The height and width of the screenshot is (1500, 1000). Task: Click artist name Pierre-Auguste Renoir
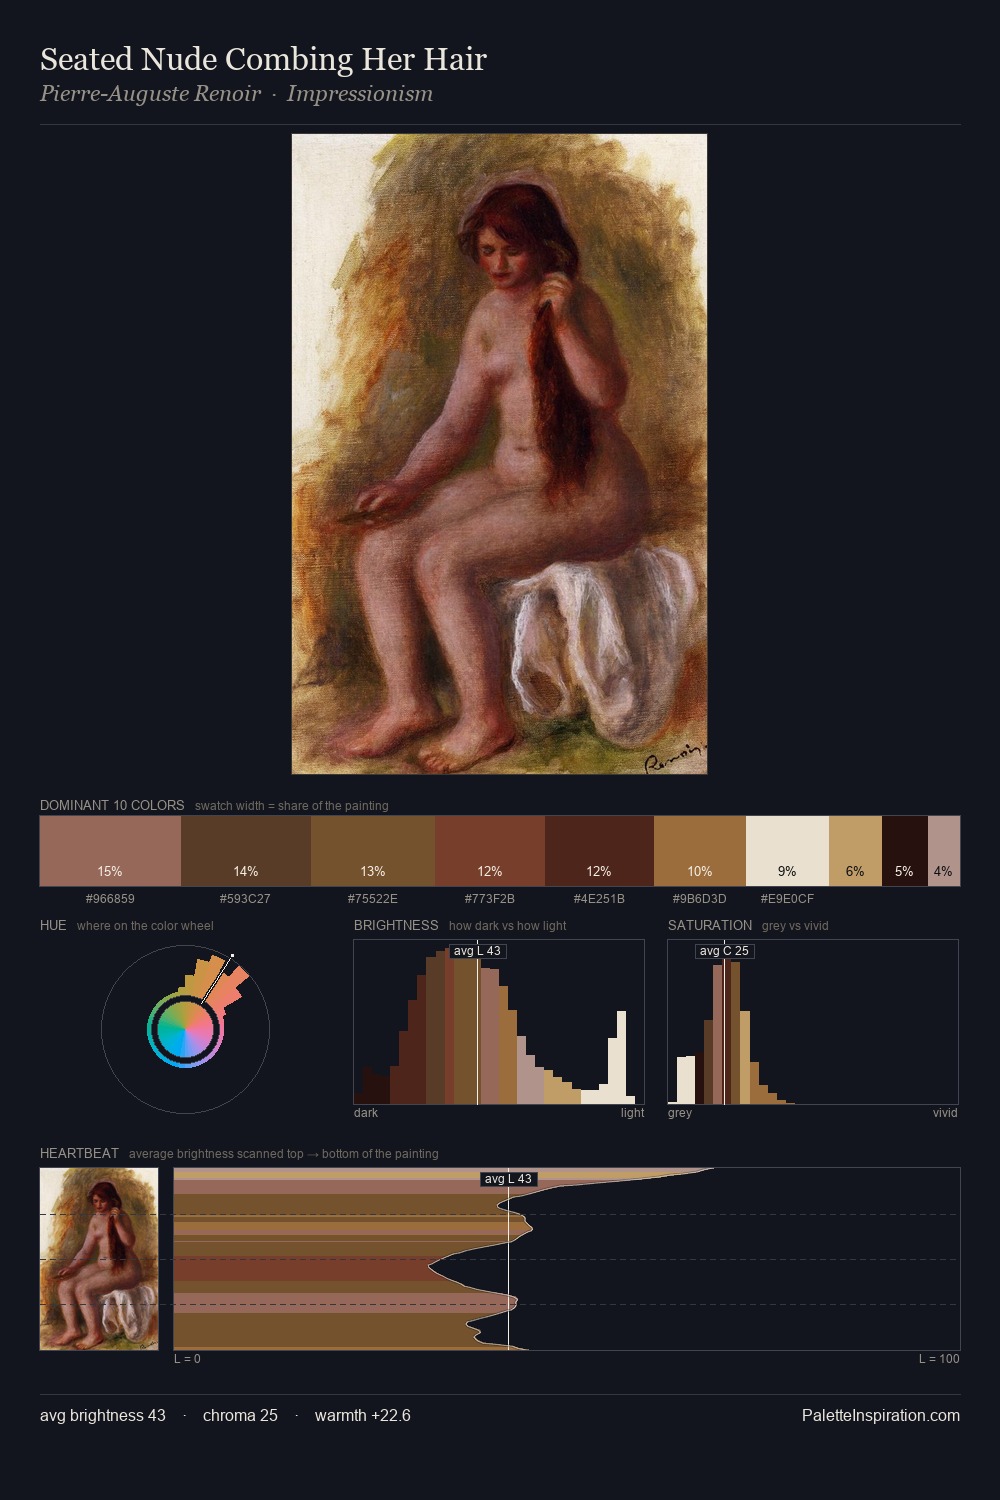click(x=150, y=94)
